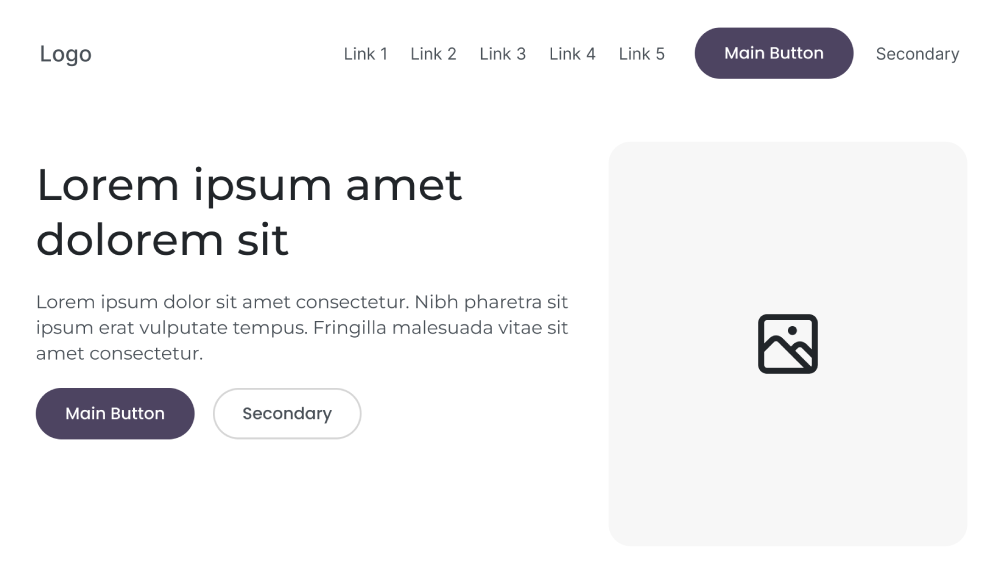
Task: Click the "dolorem sit" heading line
Action: [x=162, y=240]
